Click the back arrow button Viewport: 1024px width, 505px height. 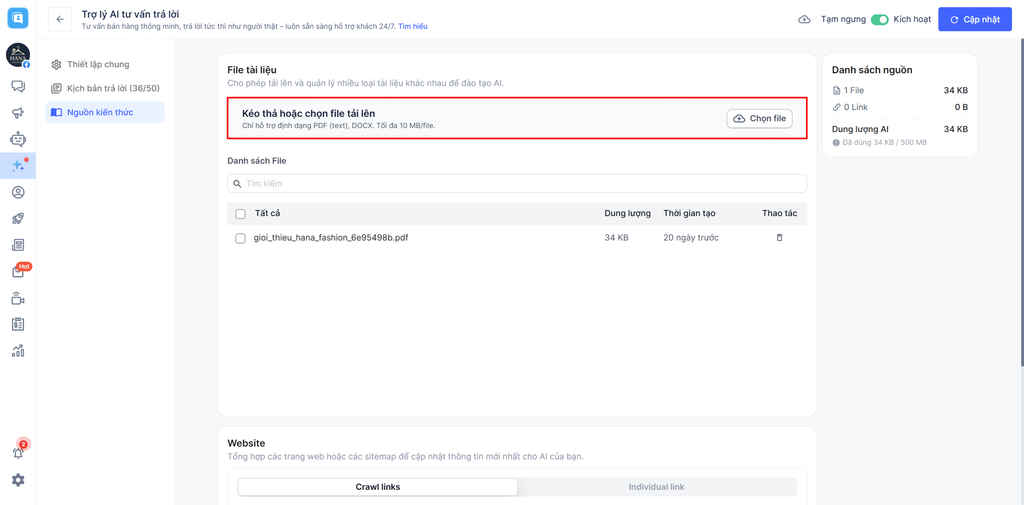(60, 19)
